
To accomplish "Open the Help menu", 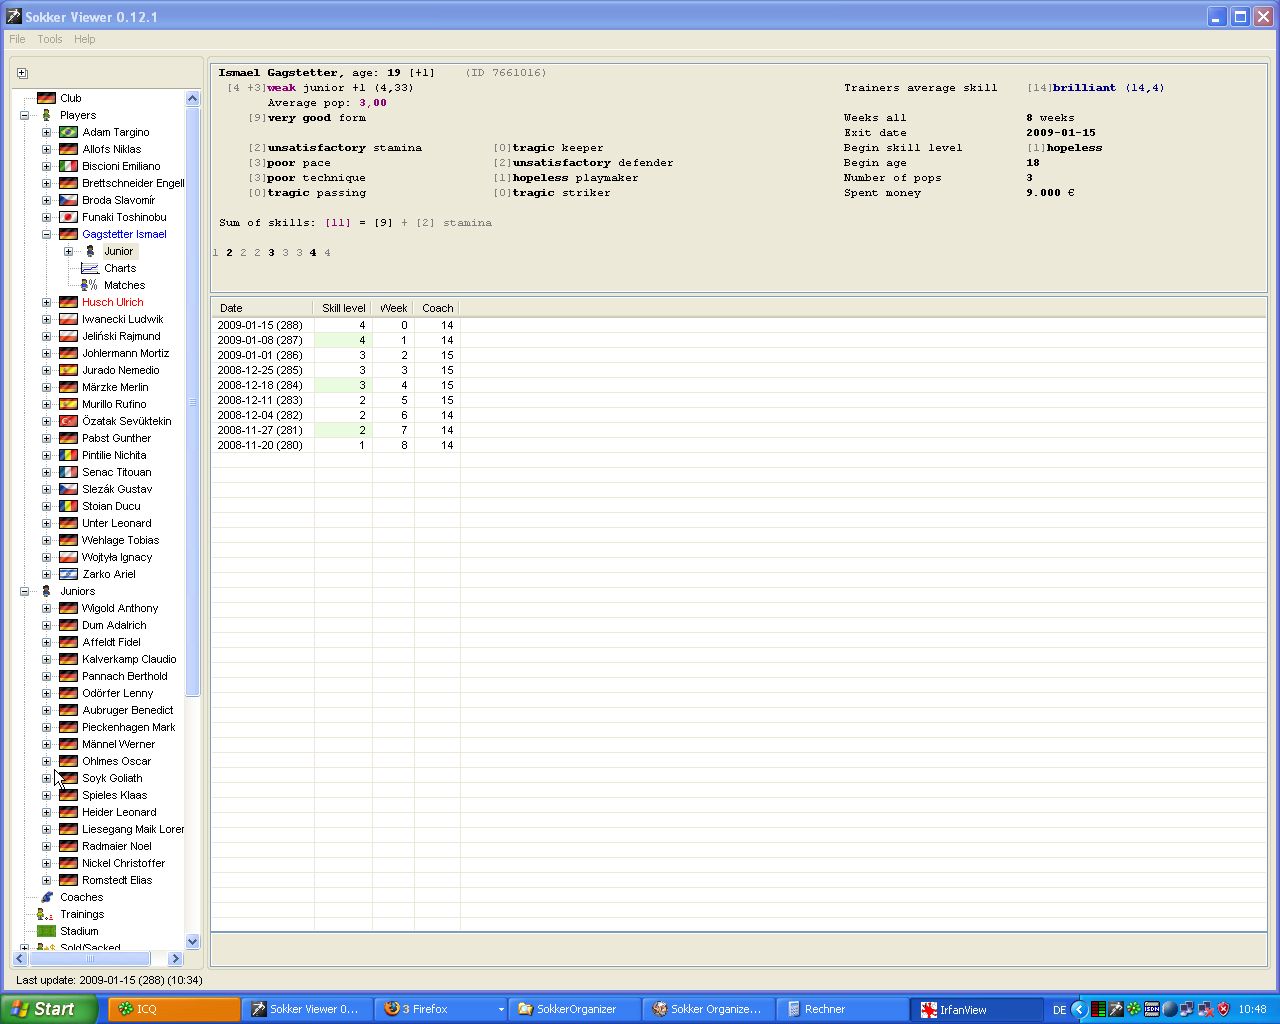I will click(x=85, y=39).
